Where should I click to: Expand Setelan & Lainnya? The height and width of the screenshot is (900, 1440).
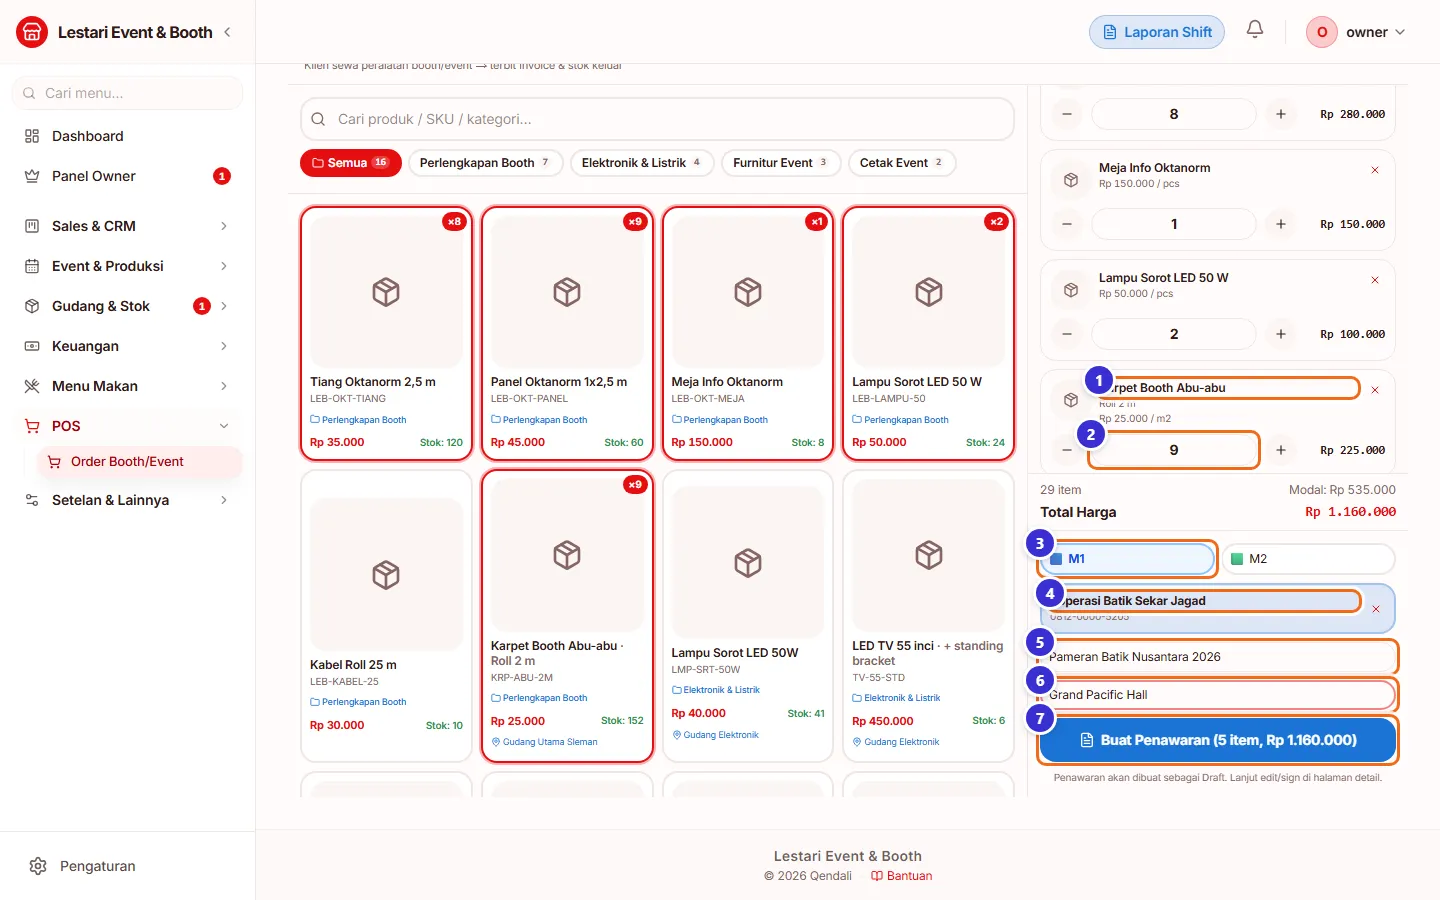[126, 500]
